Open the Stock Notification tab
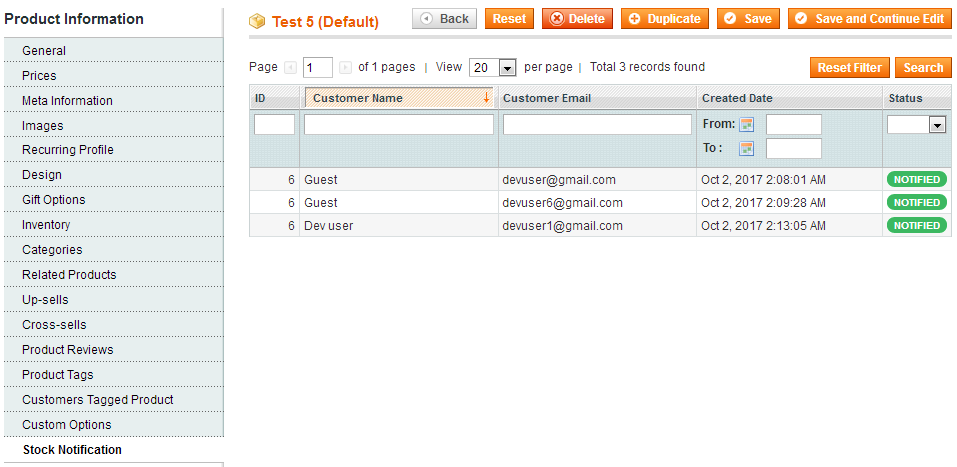This screenshot has height=467, width=957. [72, 450]
